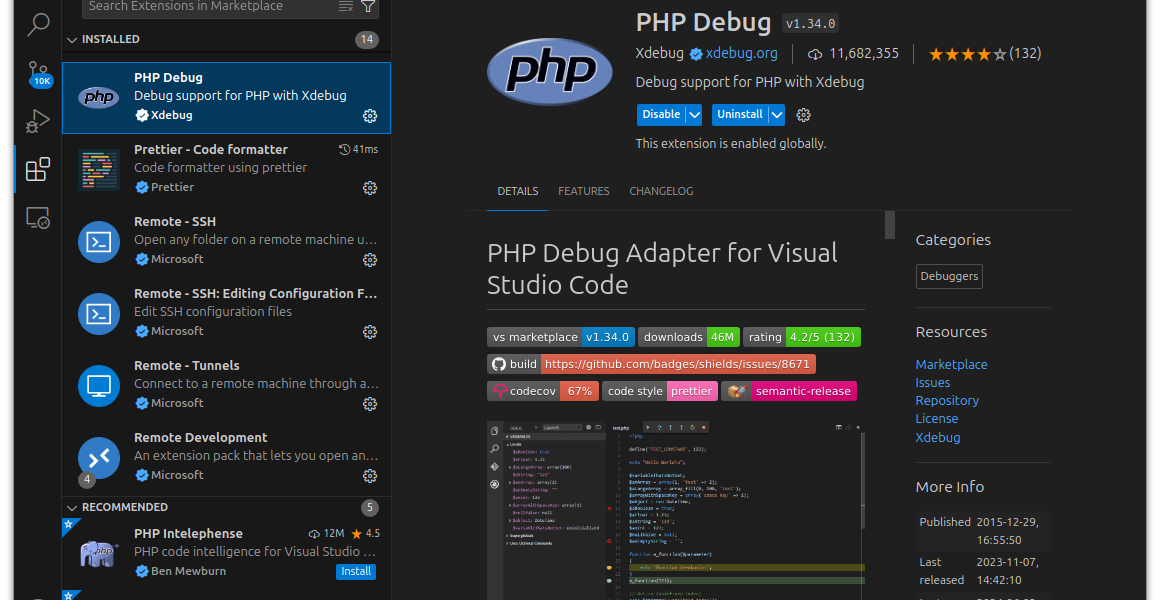Click the filter extensions funnel icon
This screenshot has width=1160, height=600.
(368, 6)
